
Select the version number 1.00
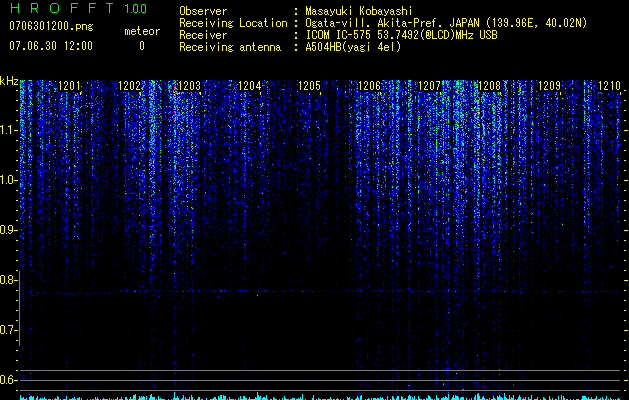coord(135,8)
